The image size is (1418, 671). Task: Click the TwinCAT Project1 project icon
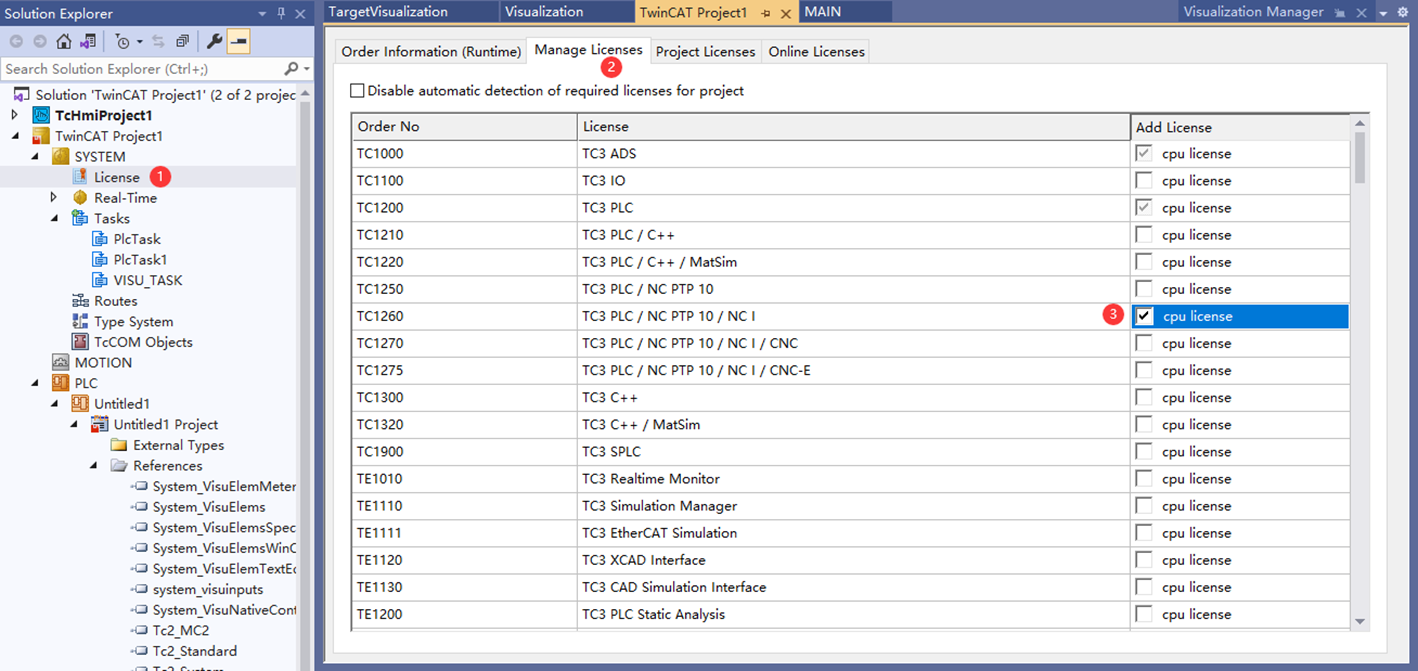click(x=41, y=136)
